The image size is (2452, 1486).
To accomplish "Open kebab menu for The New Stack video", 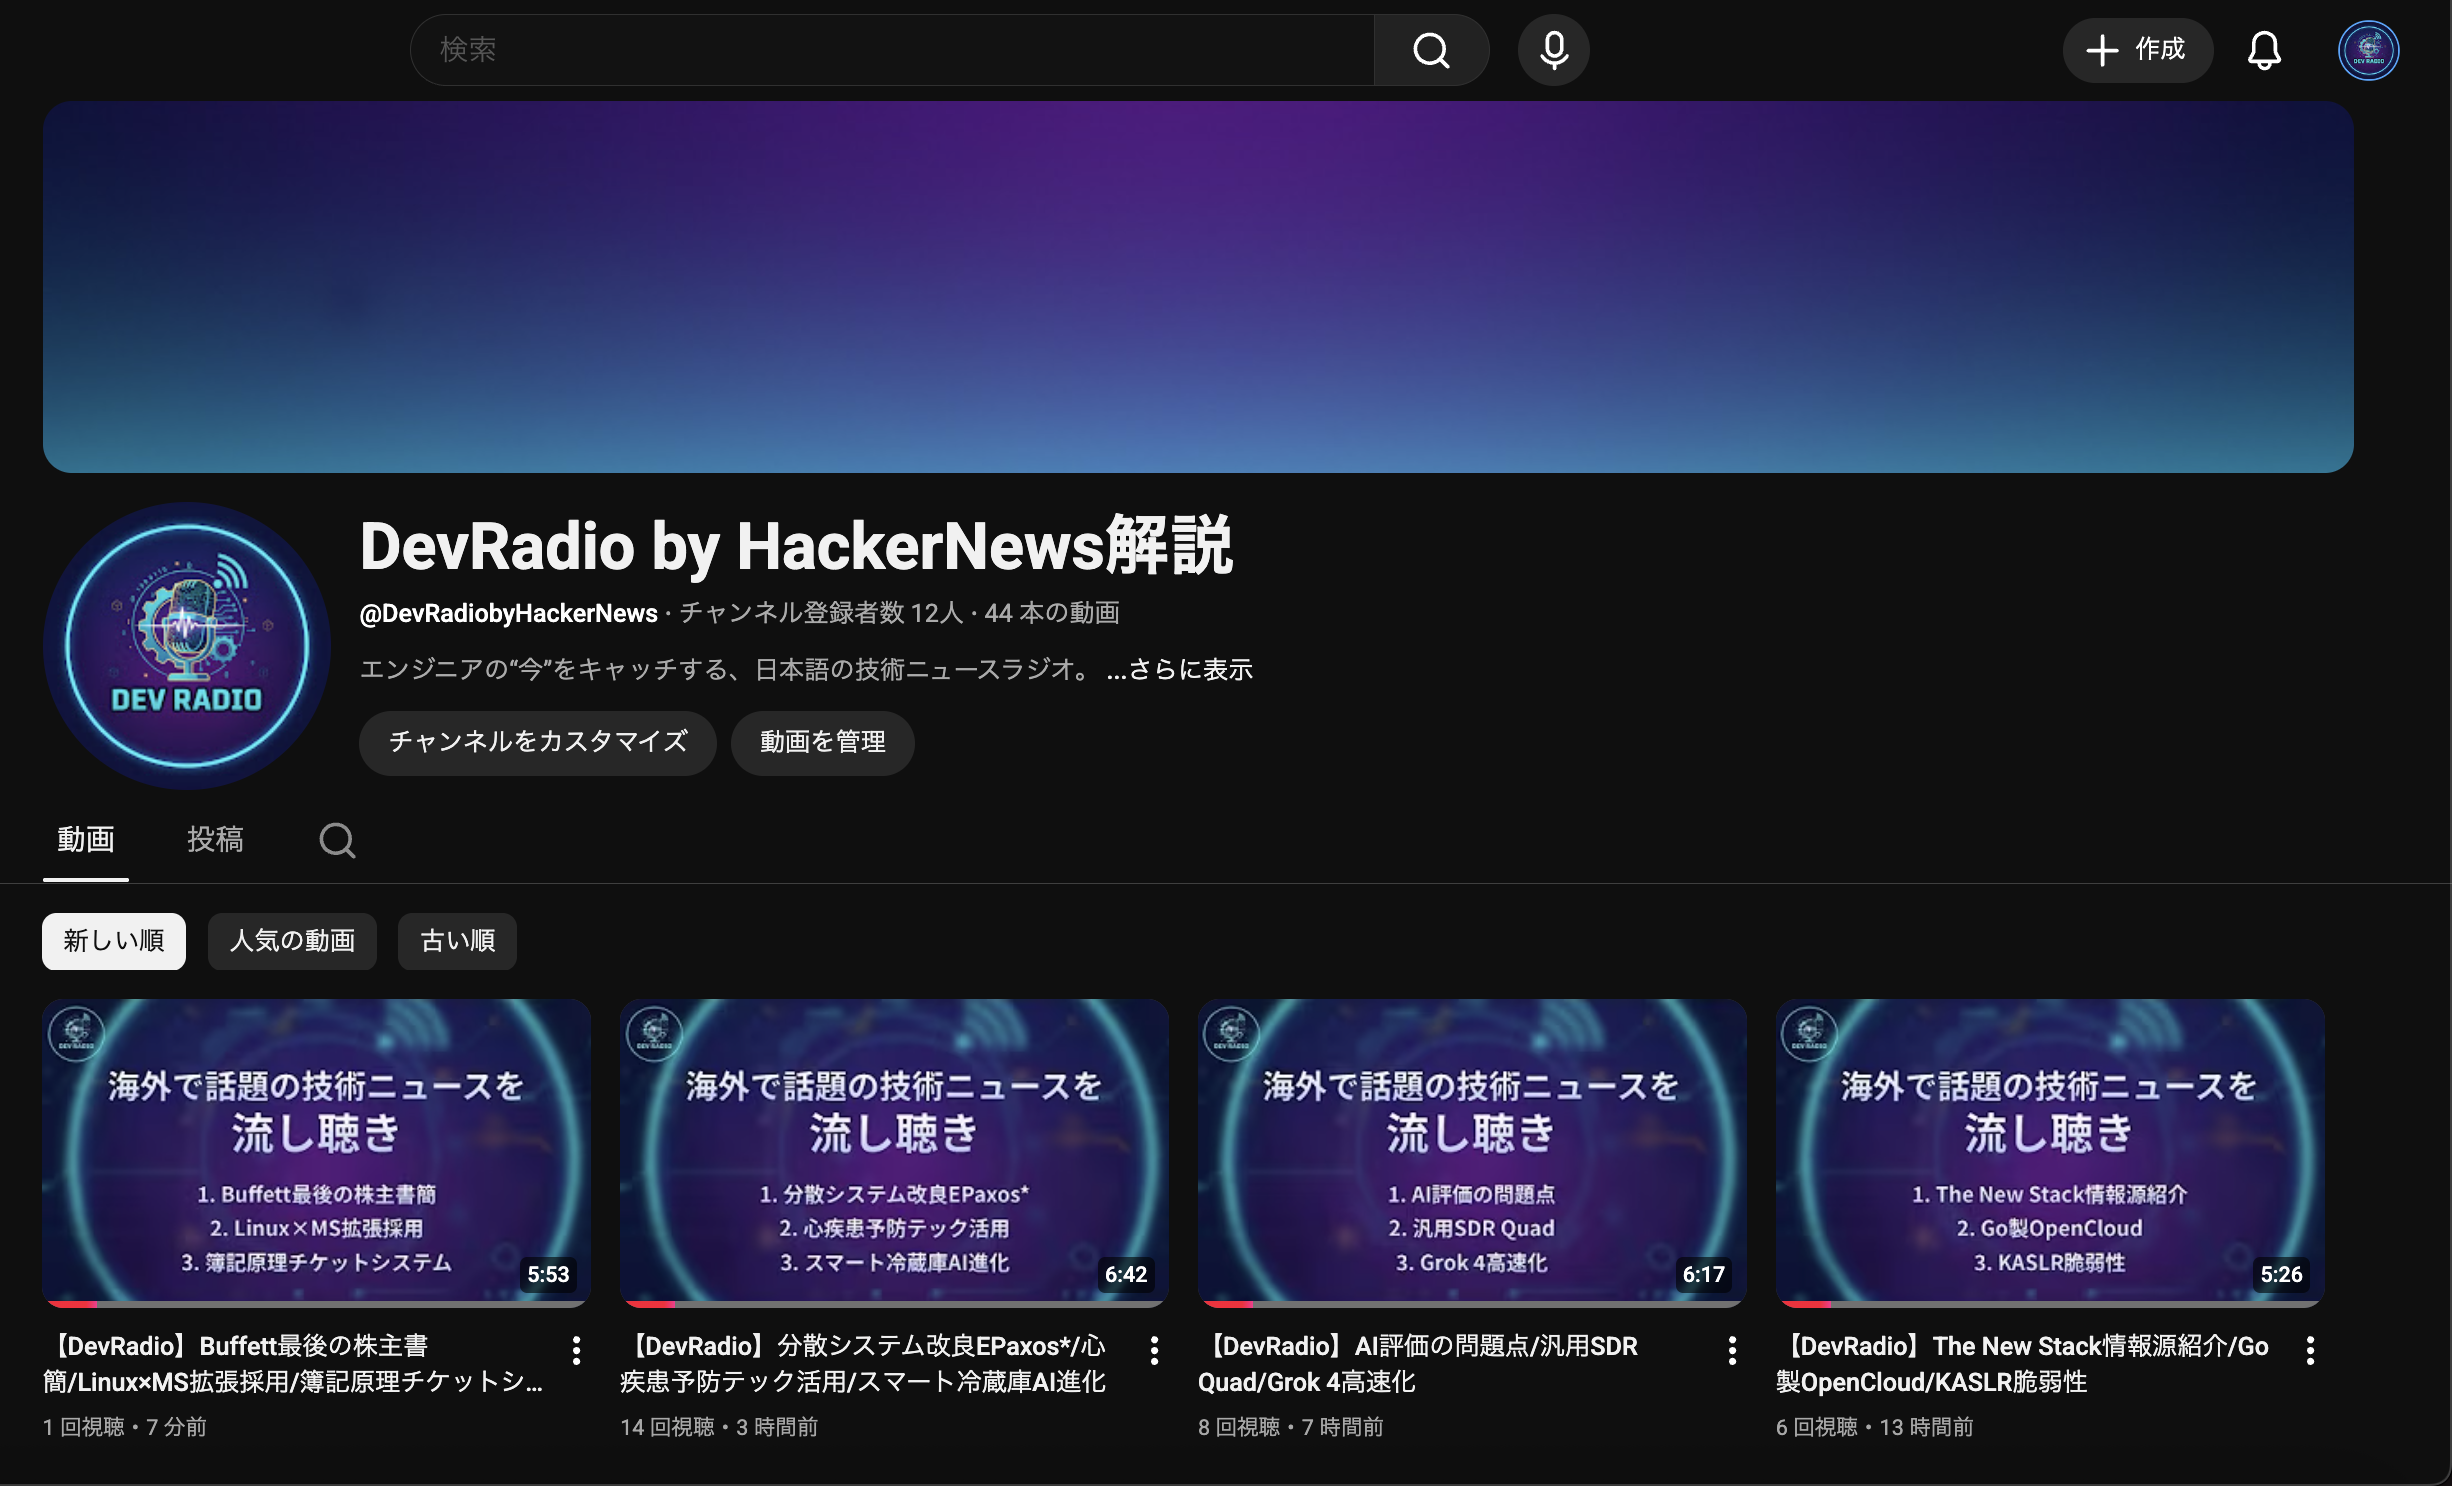I will pos(2310,1350).
